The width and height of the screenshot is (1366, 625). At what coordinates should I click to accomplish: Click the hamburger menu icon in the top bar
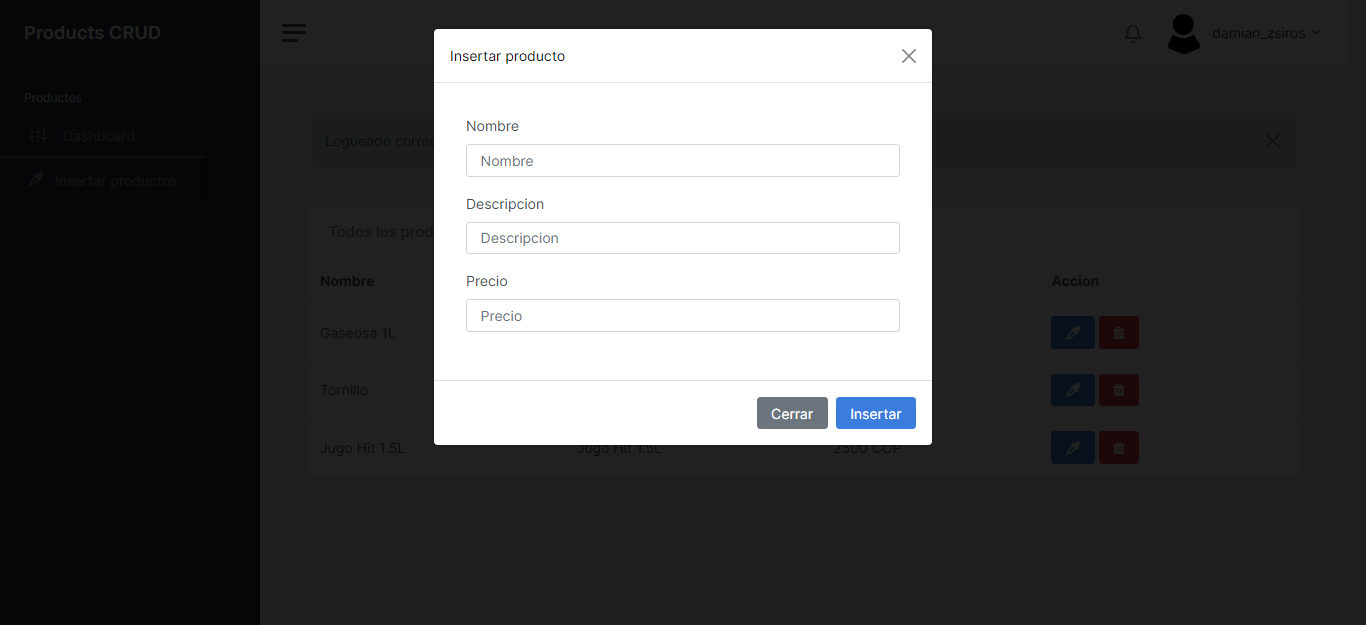(293, 32)
